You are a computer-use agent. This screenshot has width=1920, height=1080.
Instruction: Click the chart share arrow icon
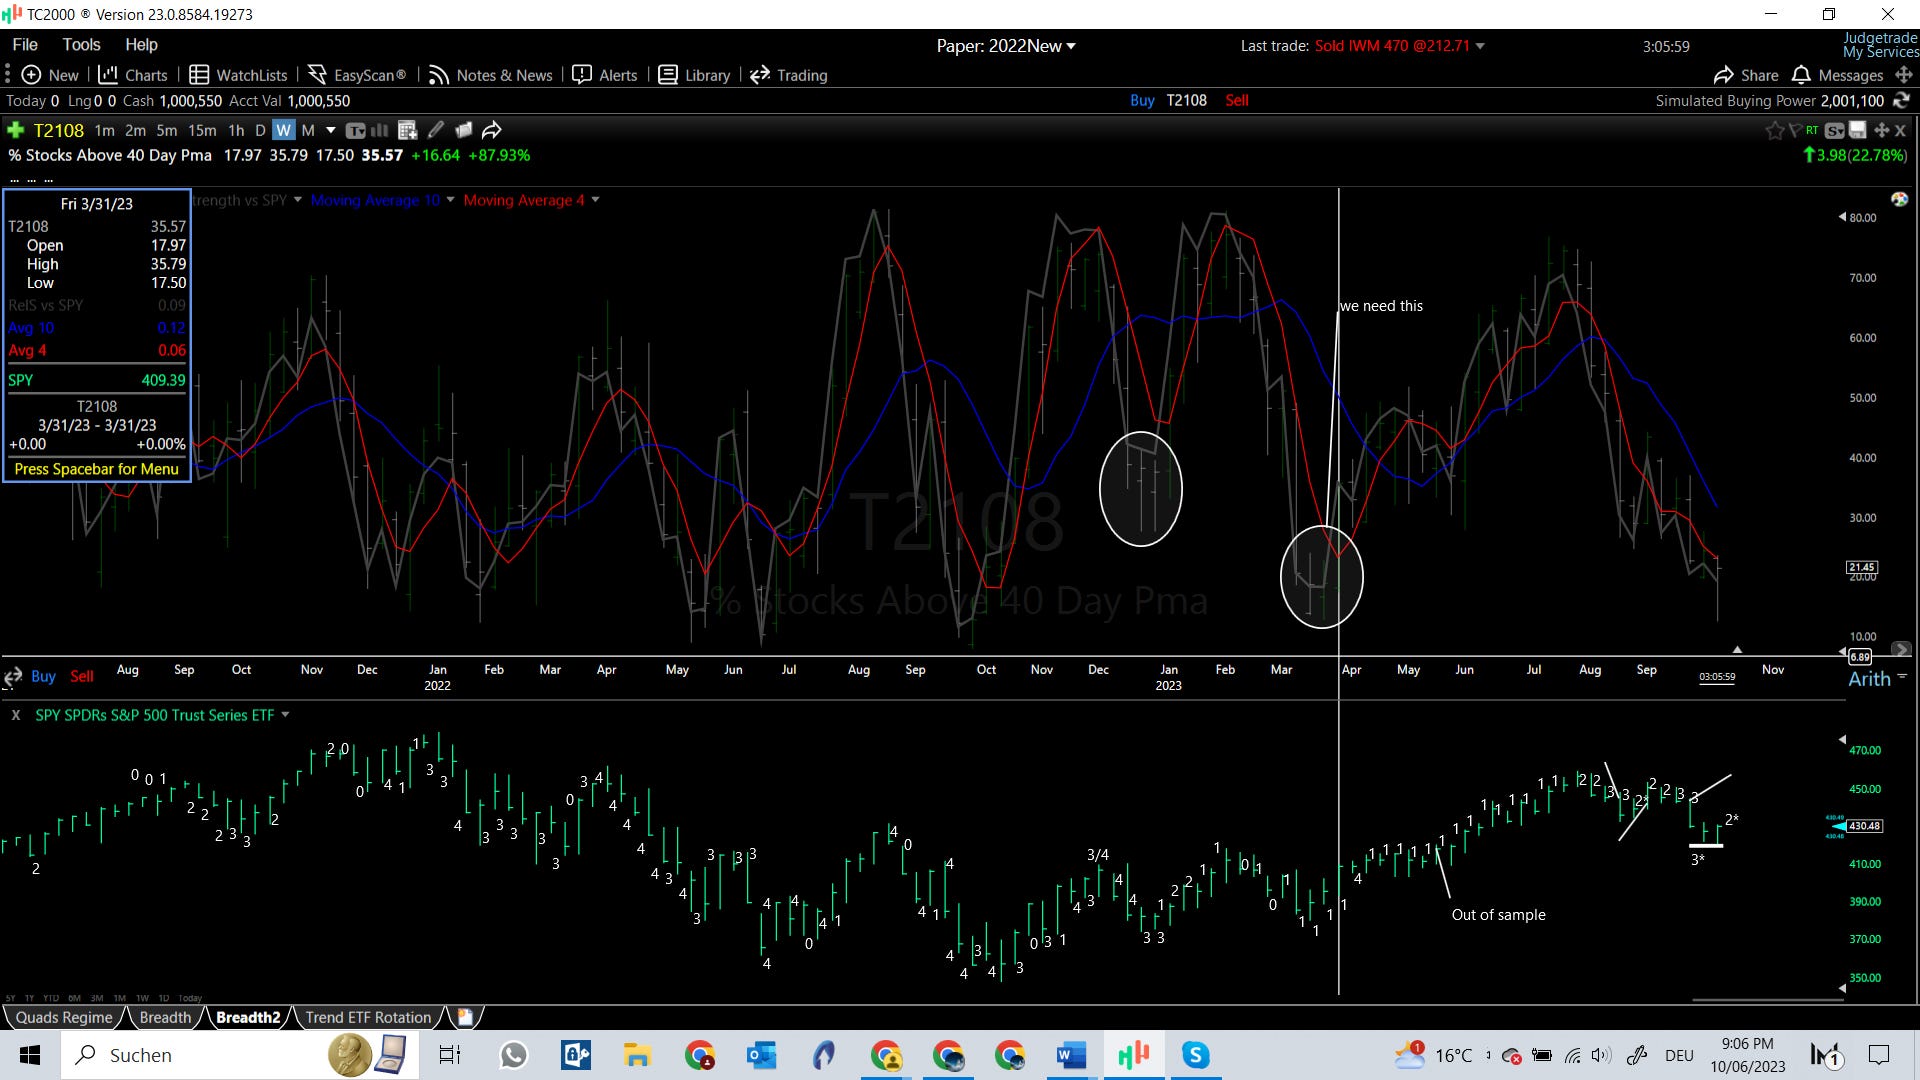[x=491, y=130]
